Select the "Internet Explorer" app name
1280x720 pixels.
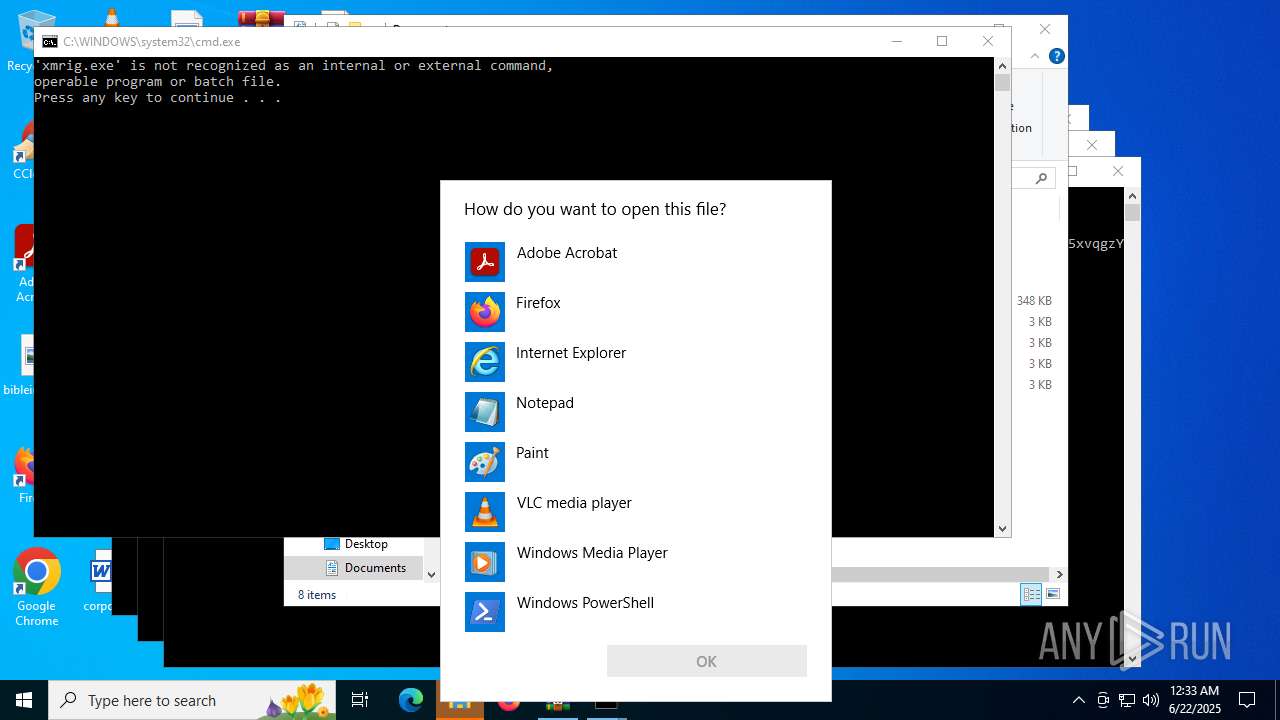[x=571, y=353]
